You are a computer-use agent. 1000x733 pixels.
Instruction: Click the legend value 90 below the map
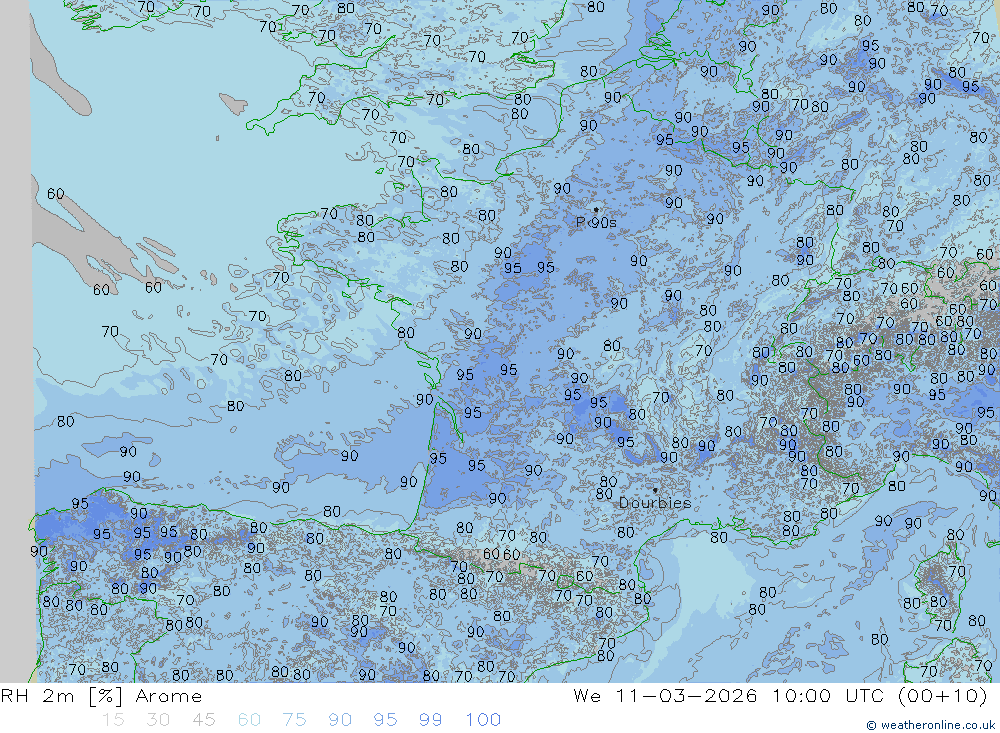click(x=340, y=720)
